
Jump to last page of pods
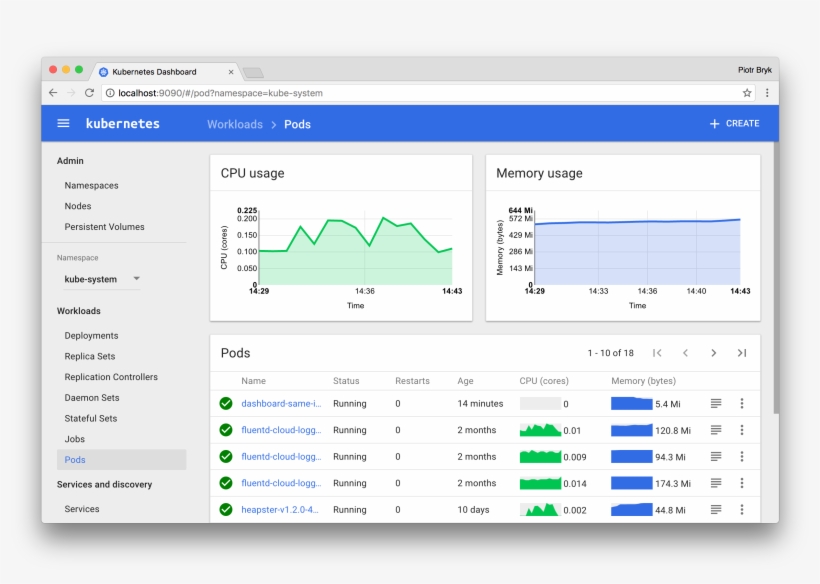click(x=742, y=353)
